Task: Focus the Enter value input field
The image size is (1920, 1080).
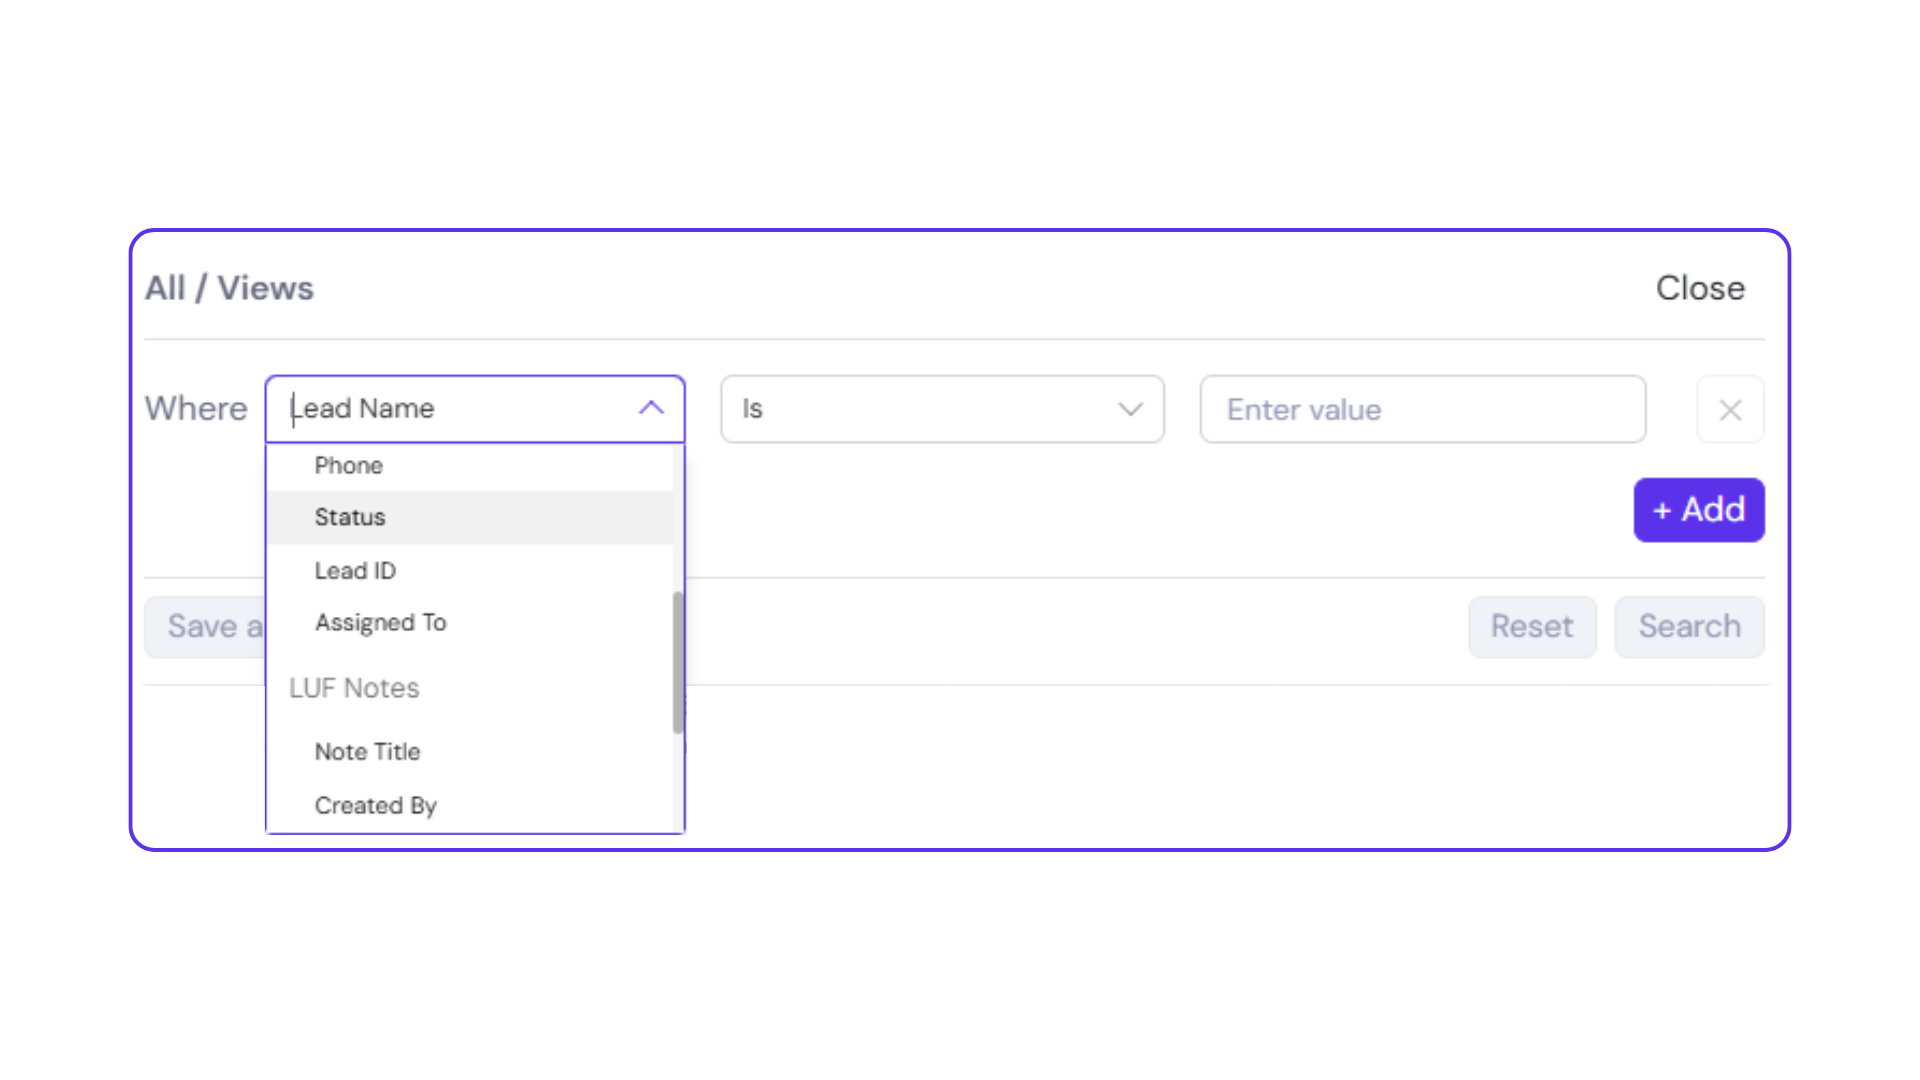Action: (1422, 410)
